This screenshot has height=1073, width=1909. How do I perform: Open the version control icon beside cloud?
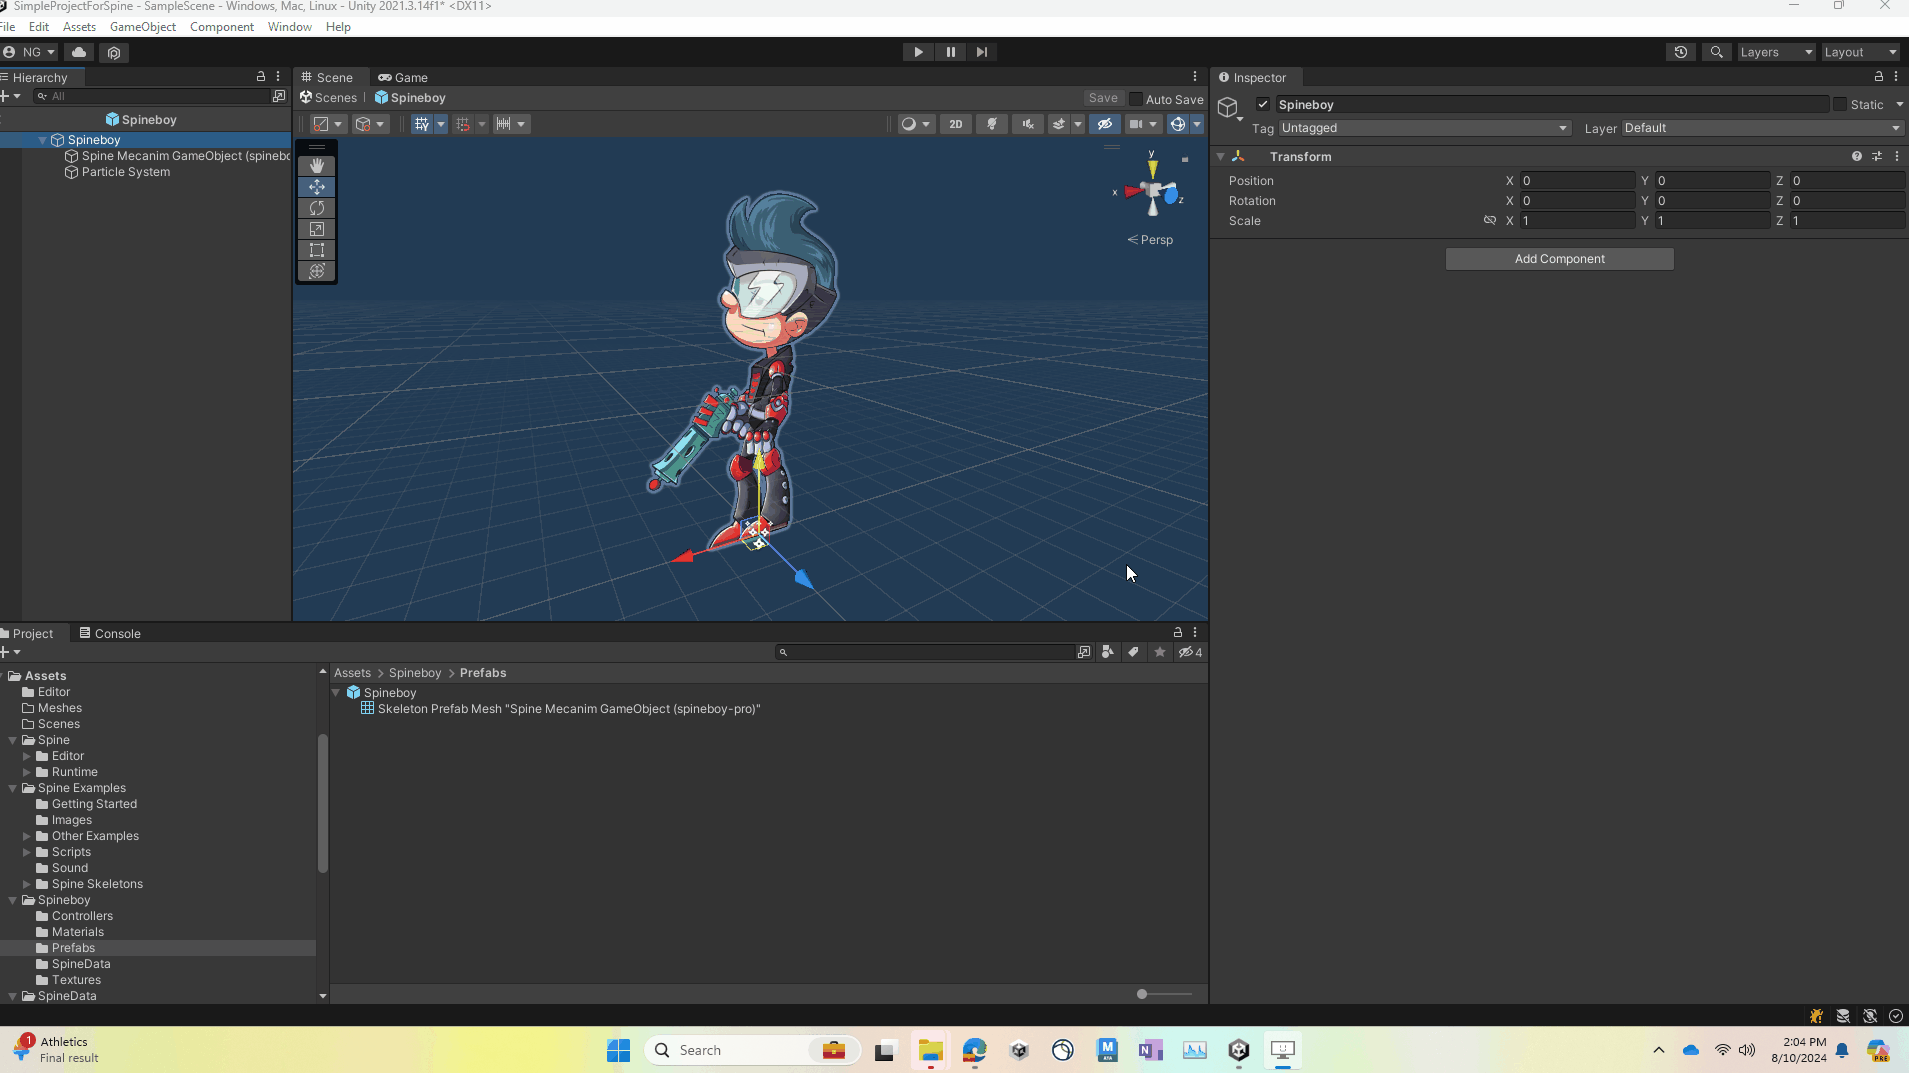[114, 52]
